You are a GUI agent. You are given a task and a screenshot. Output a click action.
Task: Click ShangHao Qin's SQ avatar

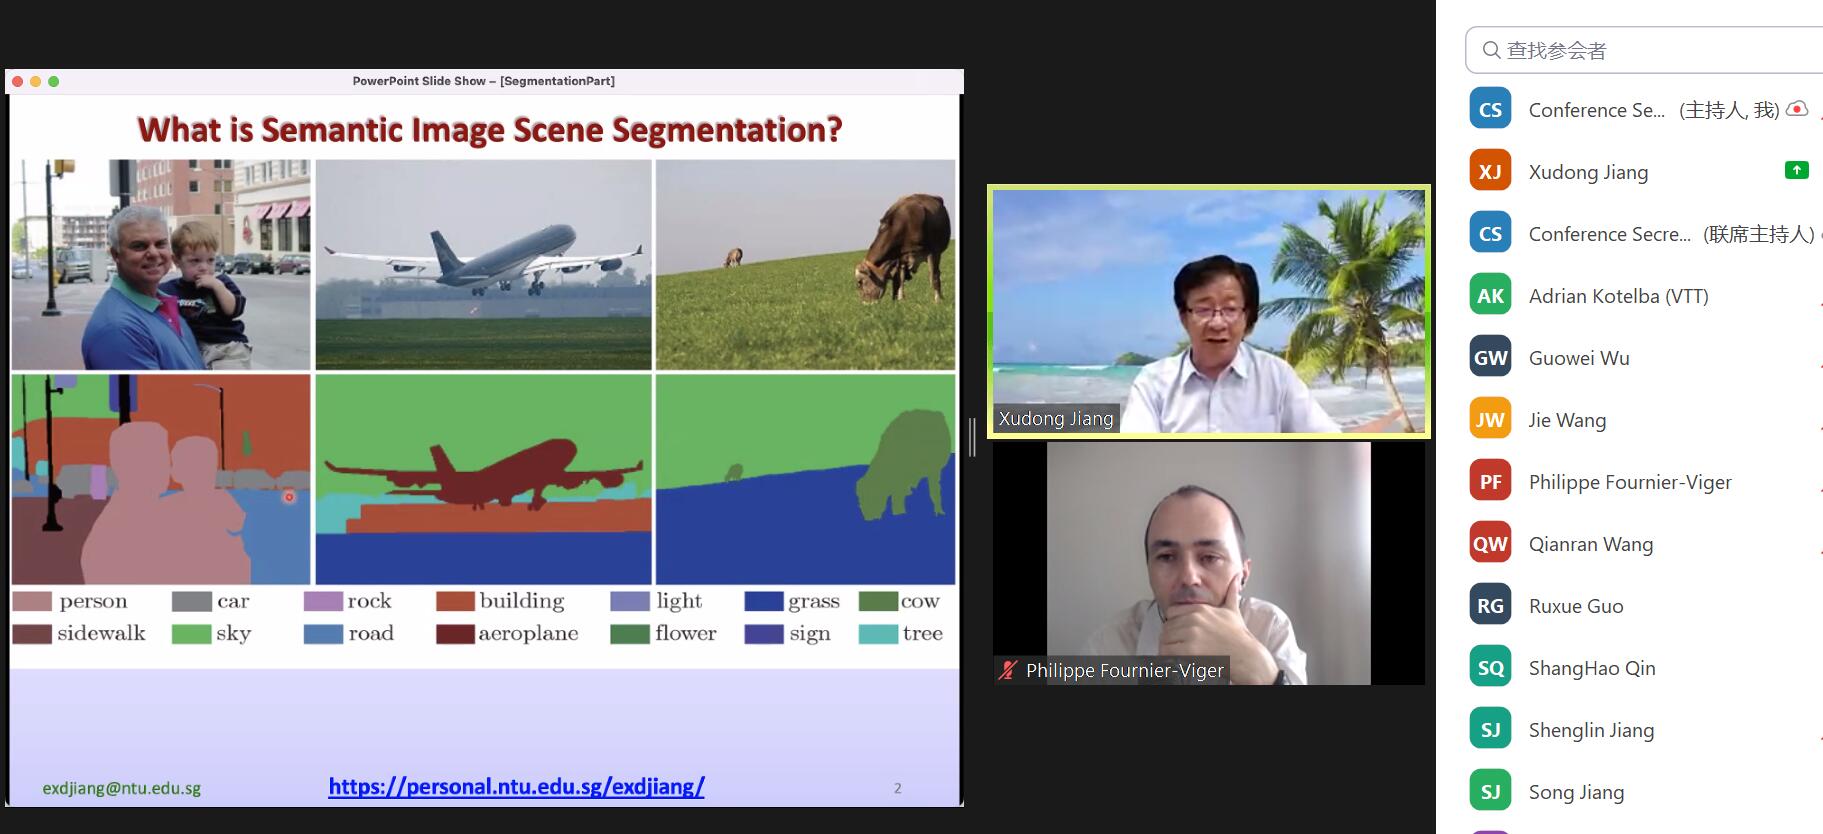click(x=1490, y=667)
